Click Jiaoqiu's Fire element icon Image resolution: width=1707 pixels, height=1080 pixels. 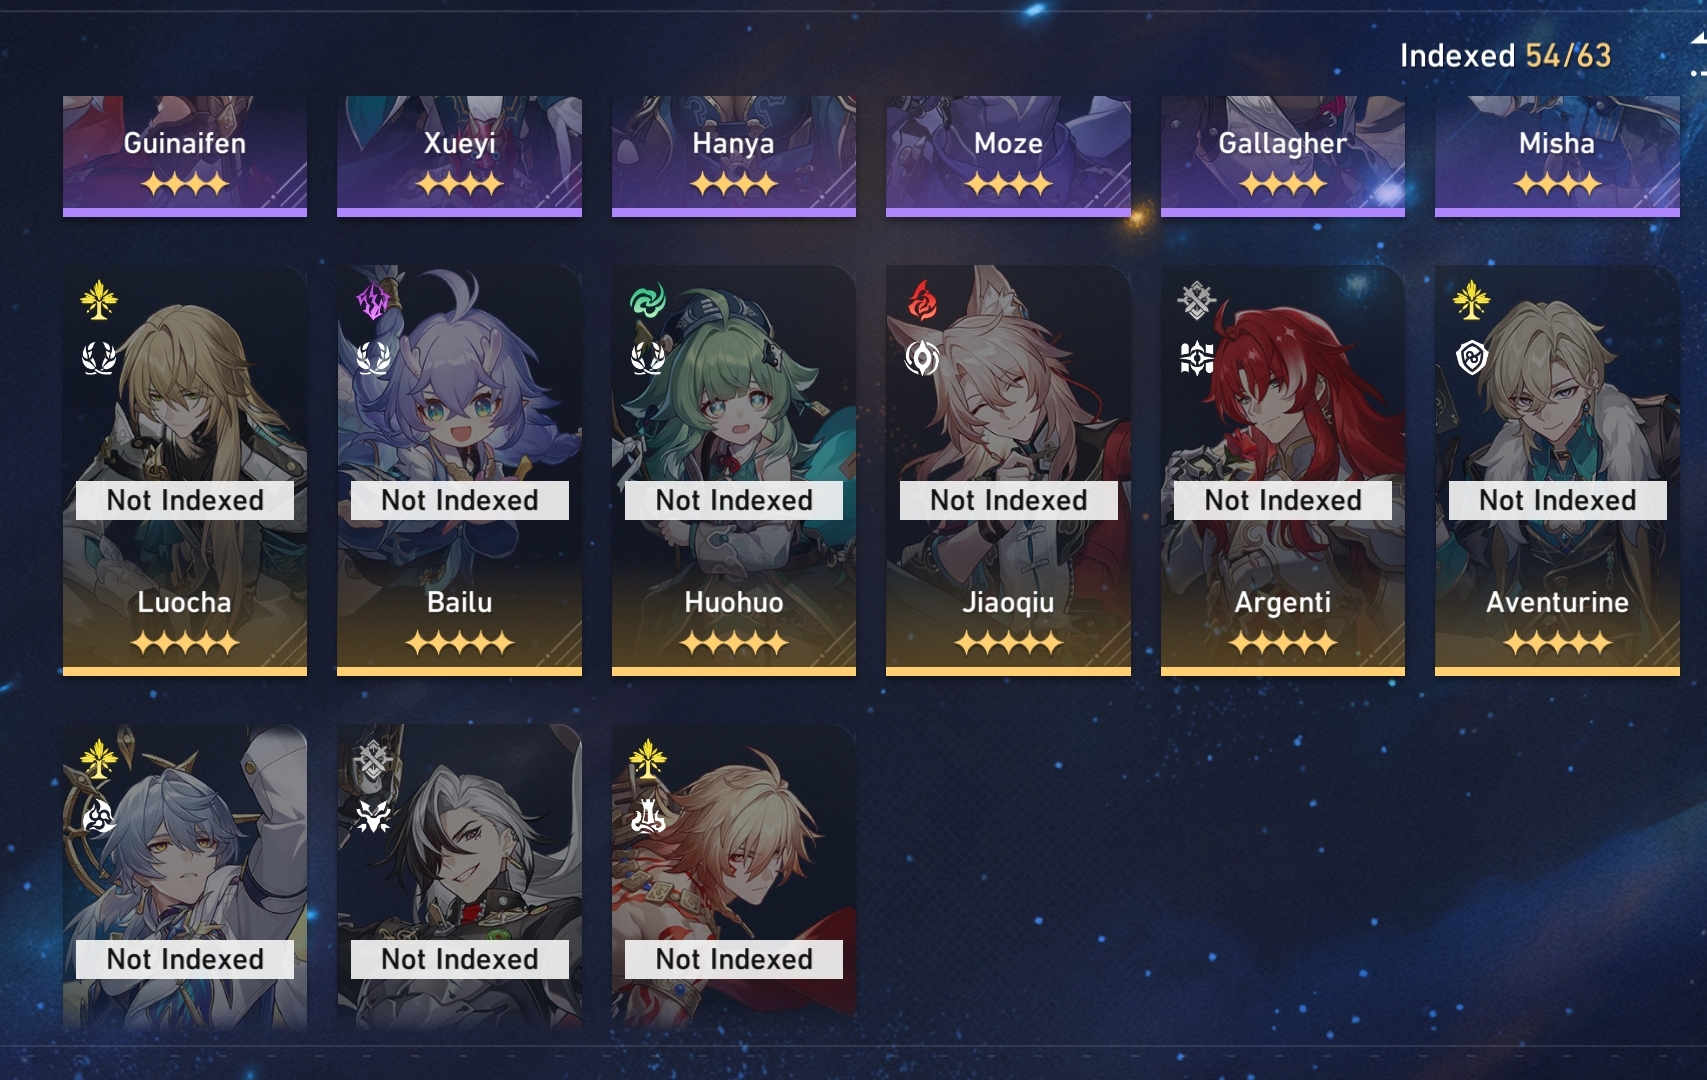point(922,300)
